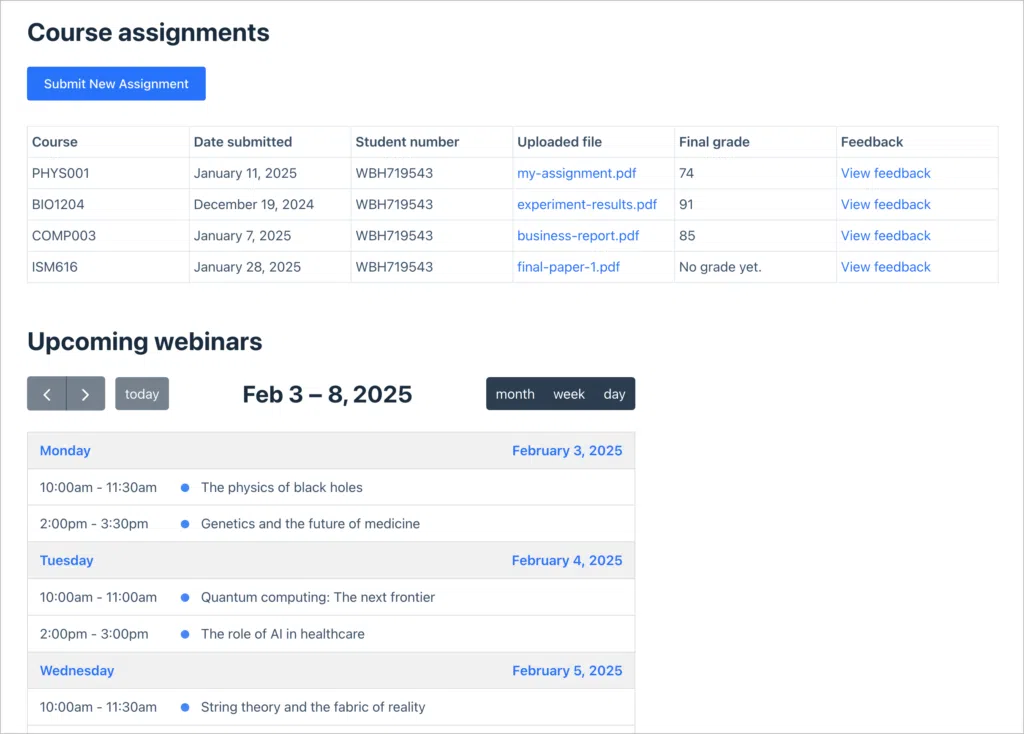
Task: Open The role of AI in healthcare event
Action: pos(282,634)
